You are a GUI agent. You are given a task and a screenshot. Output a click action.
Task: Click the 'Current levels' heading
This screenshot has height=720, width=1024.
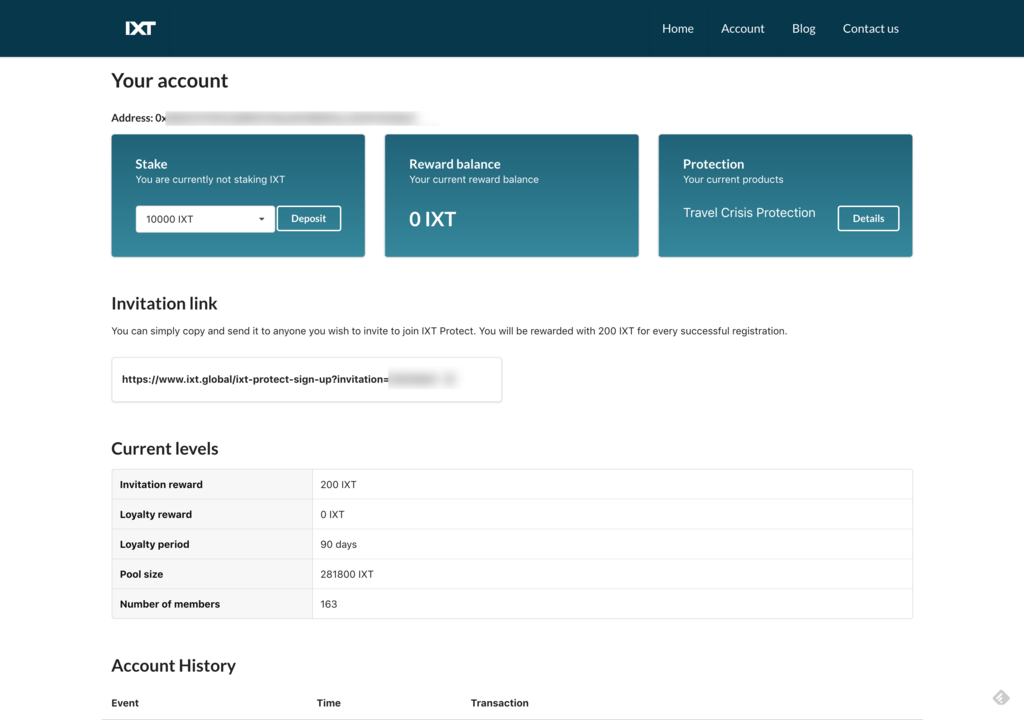coord(165,448)
